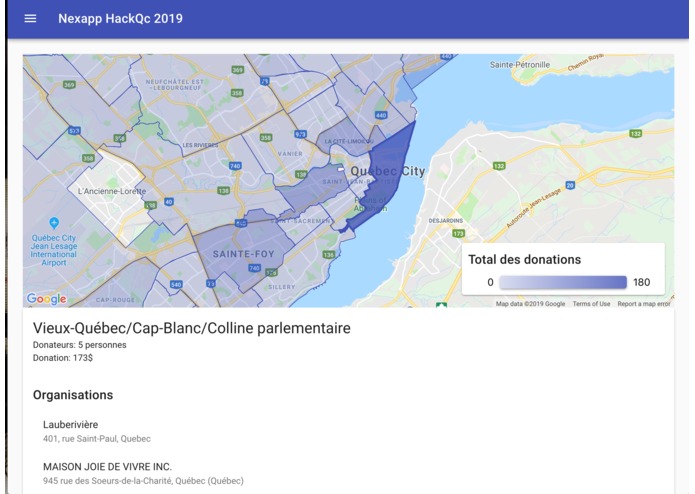Click the donation gradient legend bar
Image resolution: width=695 pixels, height=494 pixels.
coord(563,282)
